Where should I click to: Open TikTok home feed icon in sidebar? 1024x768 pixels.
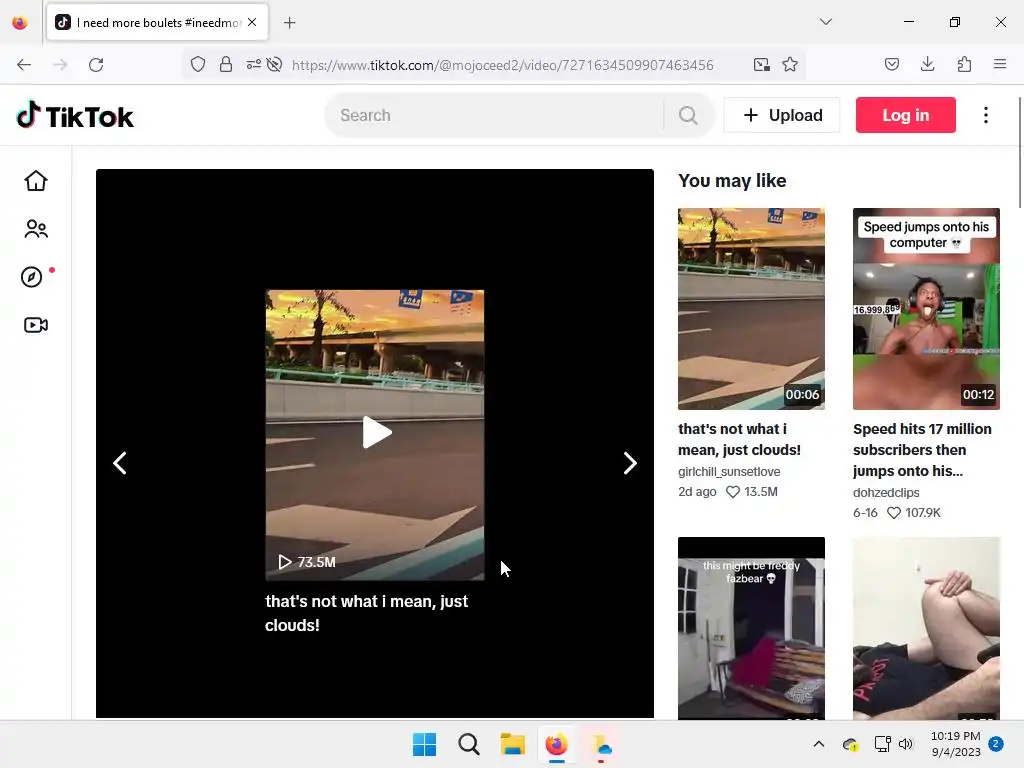coord(36,181)
